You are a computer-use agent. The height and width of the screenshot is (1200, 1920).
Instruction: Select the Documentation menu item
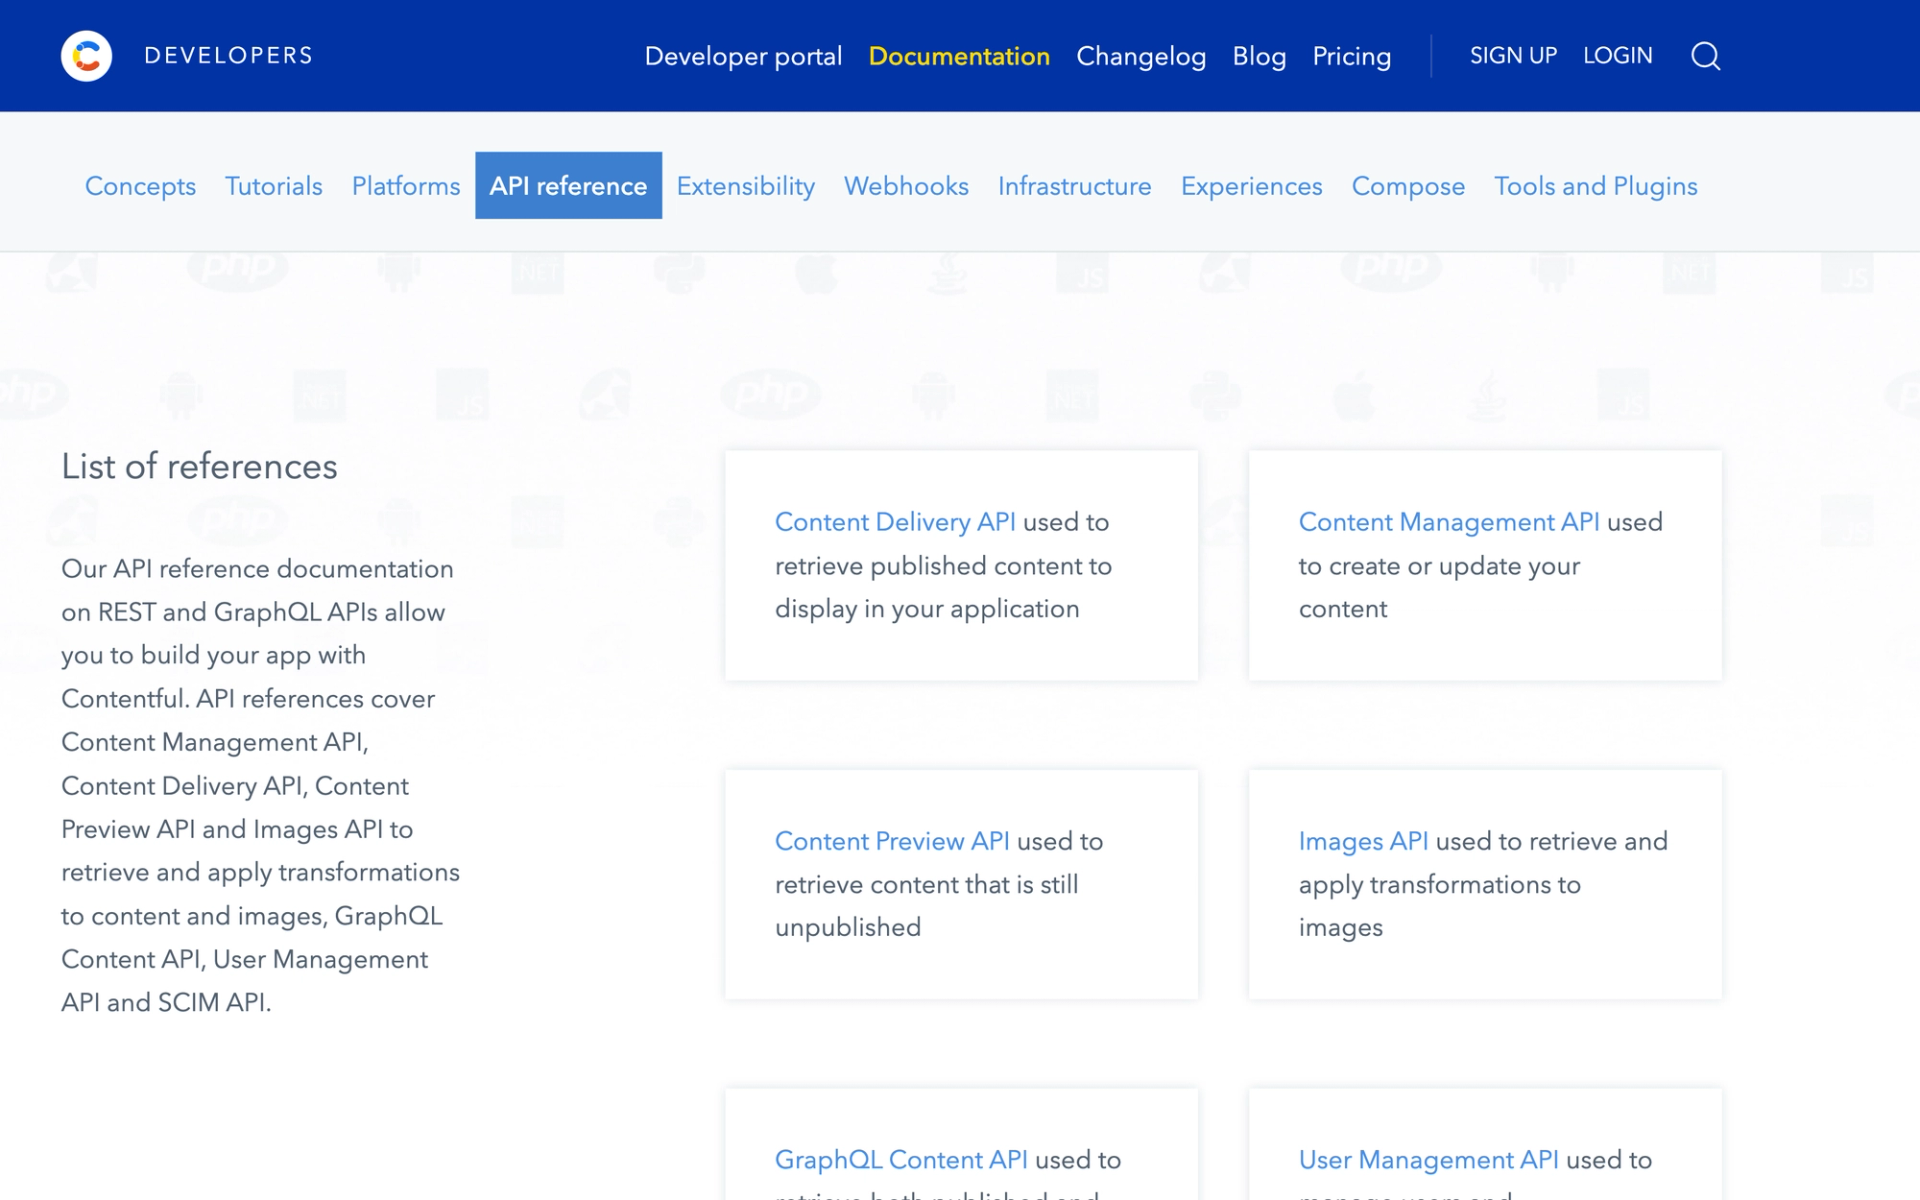[x=959, y=56]
